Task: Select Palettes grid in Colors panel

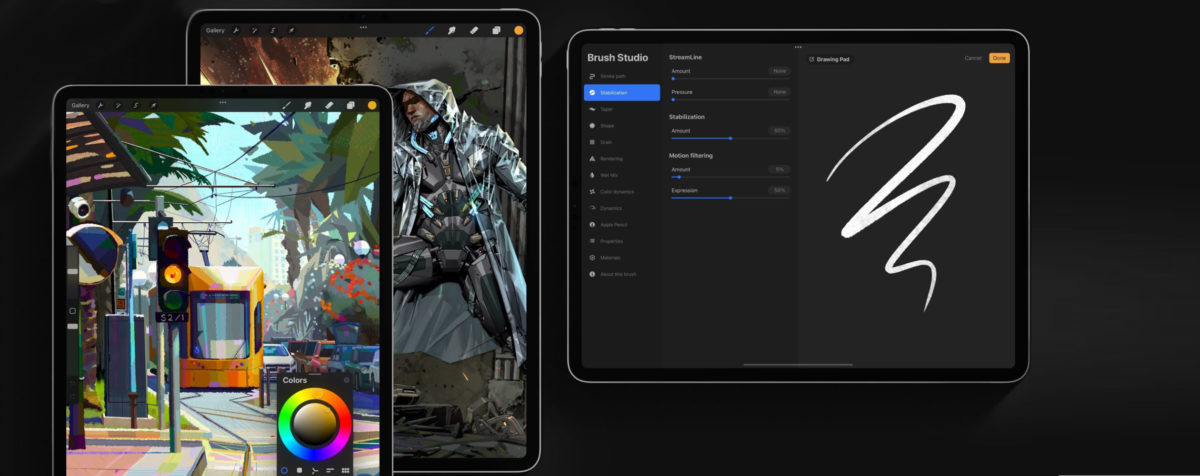Action: 345,470
